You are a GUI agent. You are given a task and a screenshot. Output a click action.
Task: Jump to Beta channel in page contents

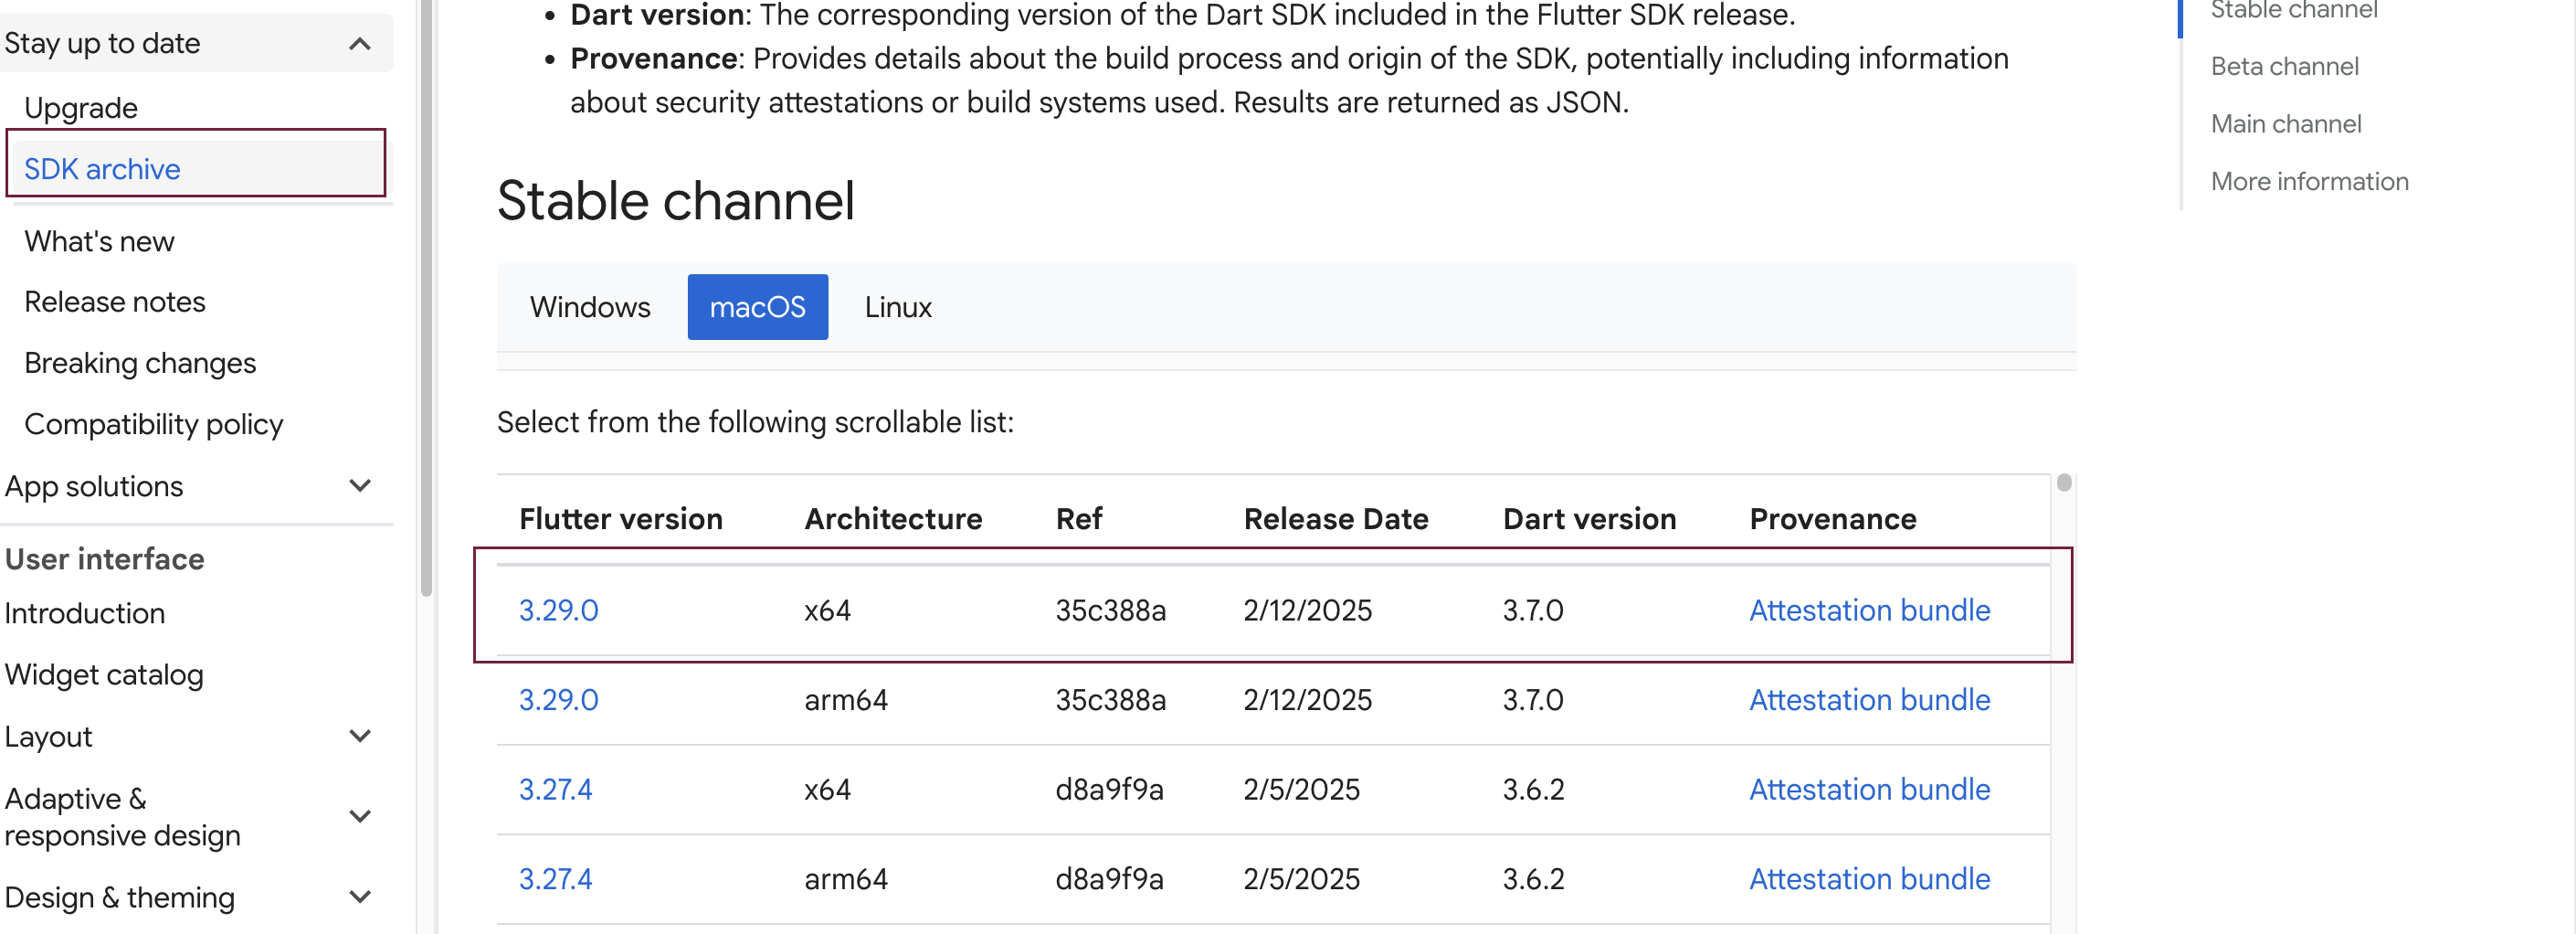click(x=2284, y=67)
